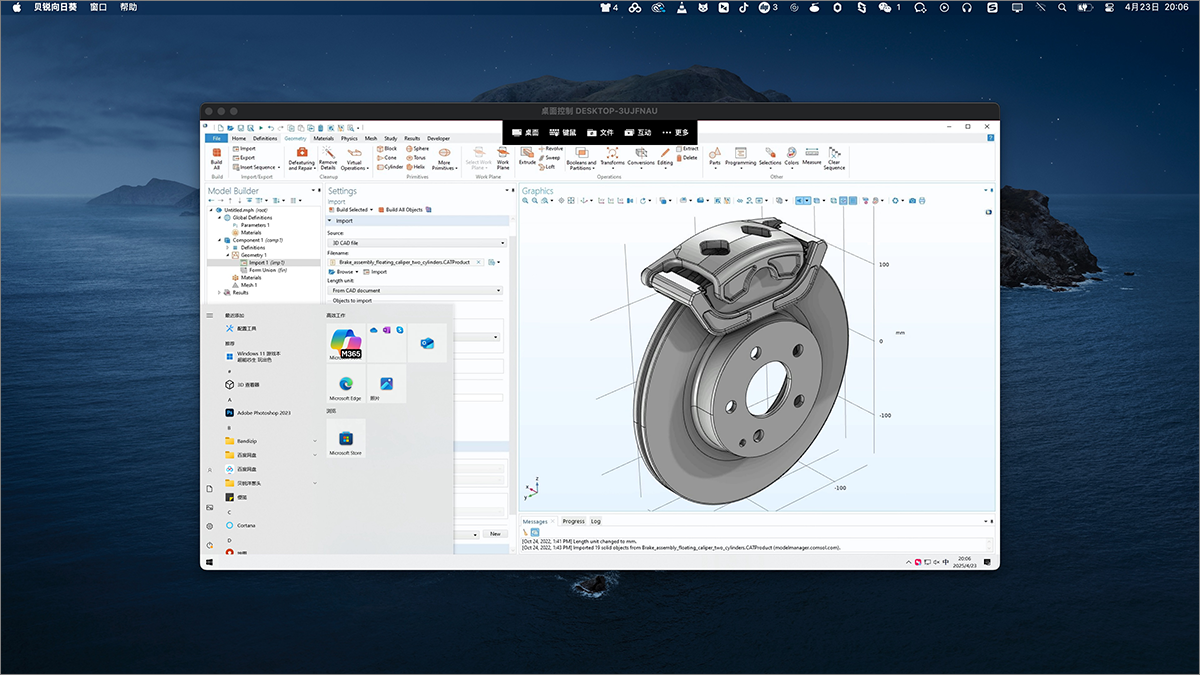Switch to the Mesh ribbon tab
The height and width of the screenshot is (675, 1200).
[x=371, y=139]
